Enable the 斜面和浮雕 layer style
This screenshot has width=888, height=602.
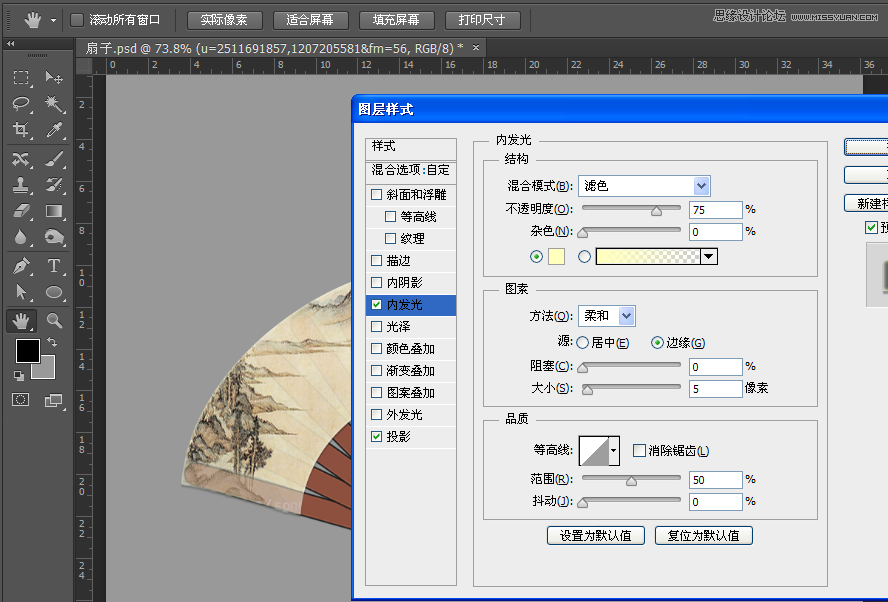(x=376, y=194)
